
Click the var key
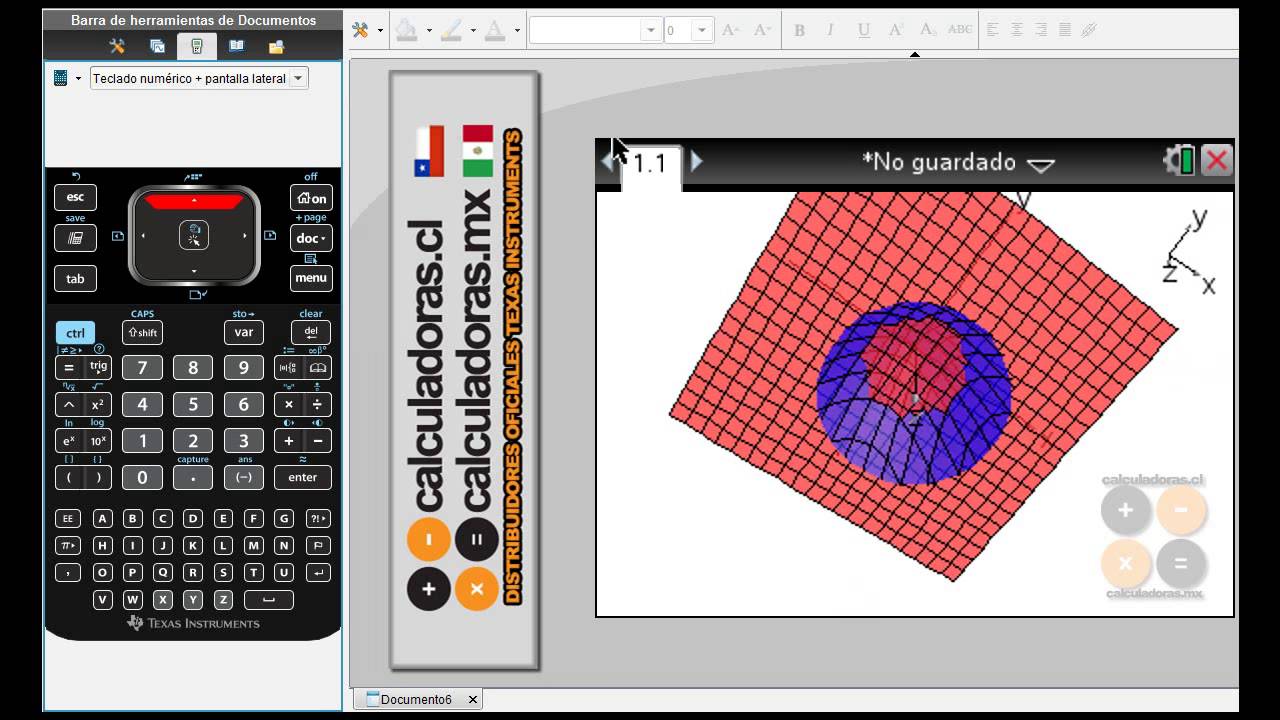tap(243, 333)
